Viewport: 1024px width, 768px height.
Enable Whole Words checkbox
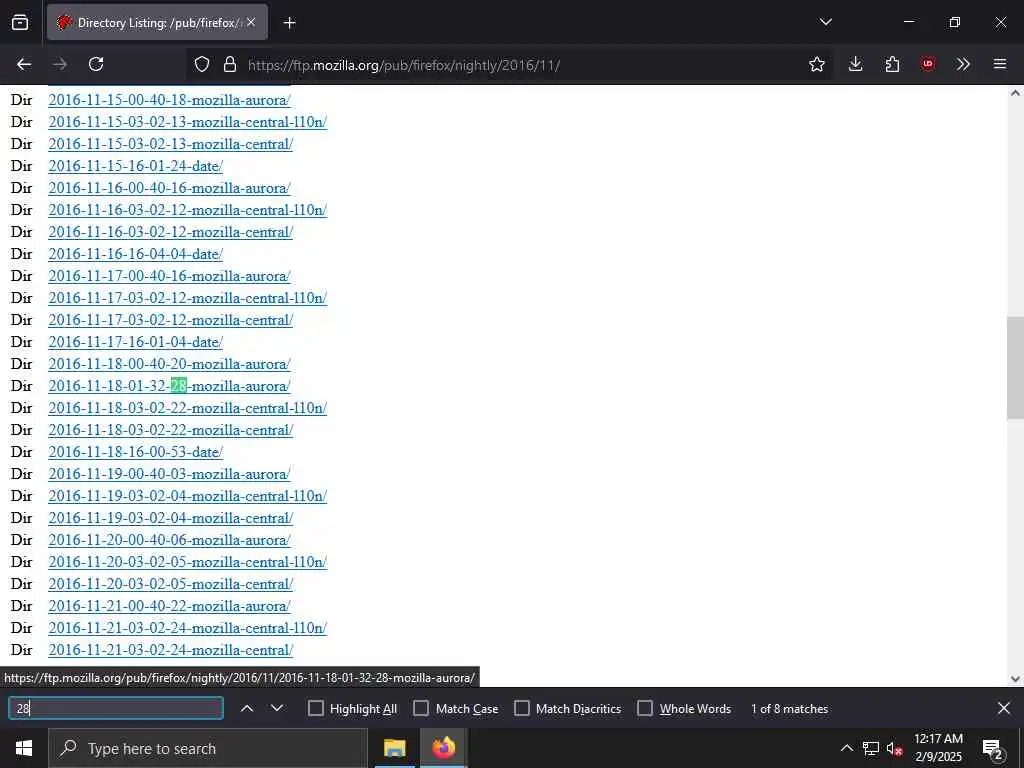645,709
